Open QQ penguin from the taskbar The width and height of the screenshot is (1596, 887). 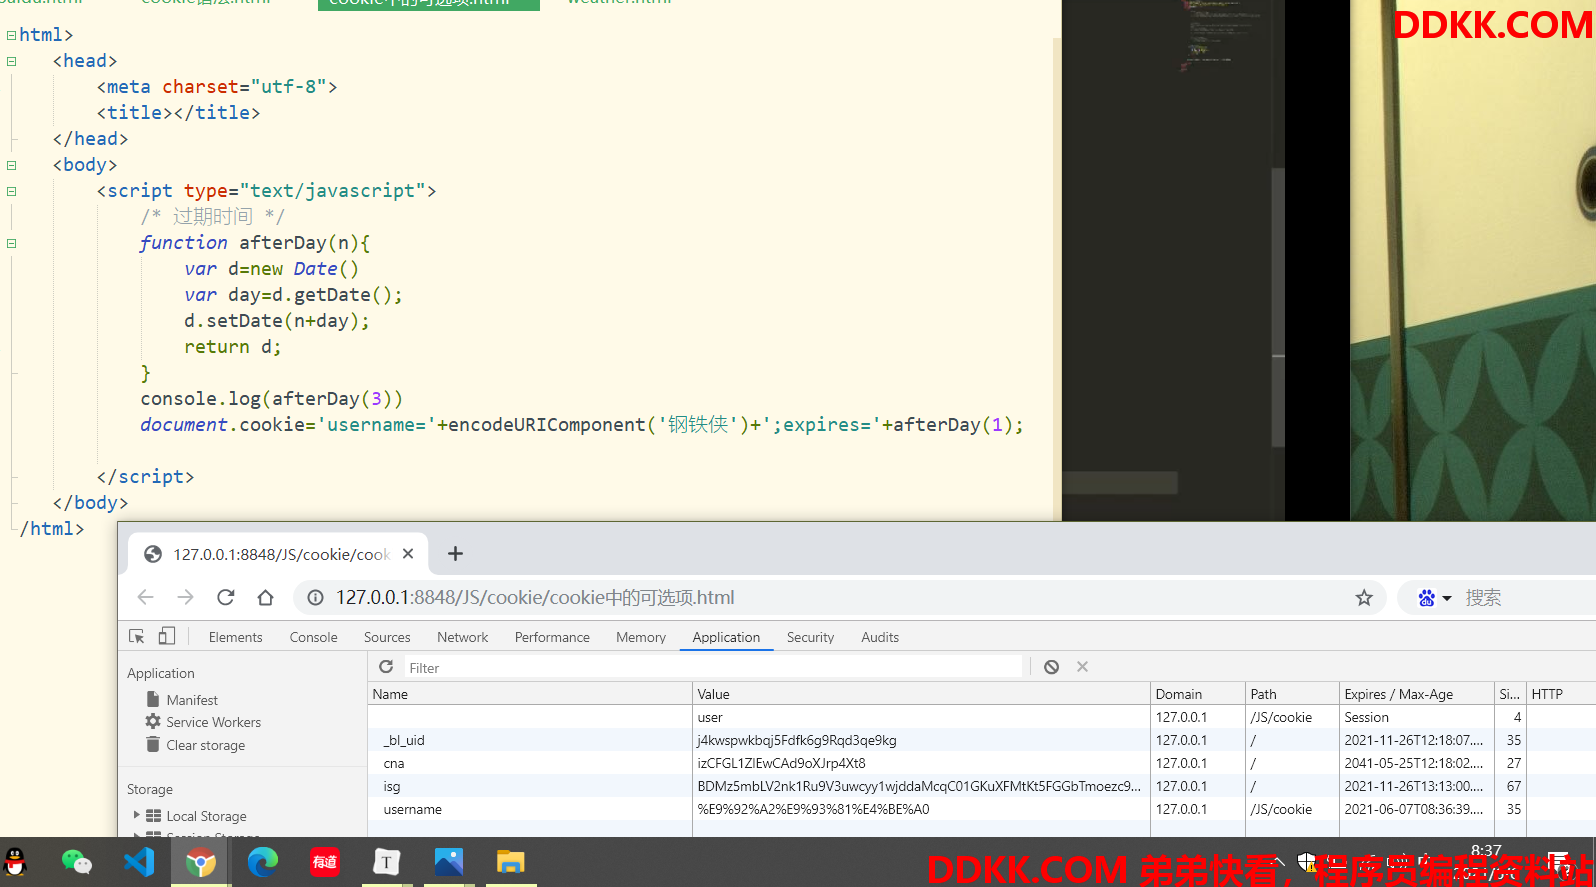pos(16,862)
